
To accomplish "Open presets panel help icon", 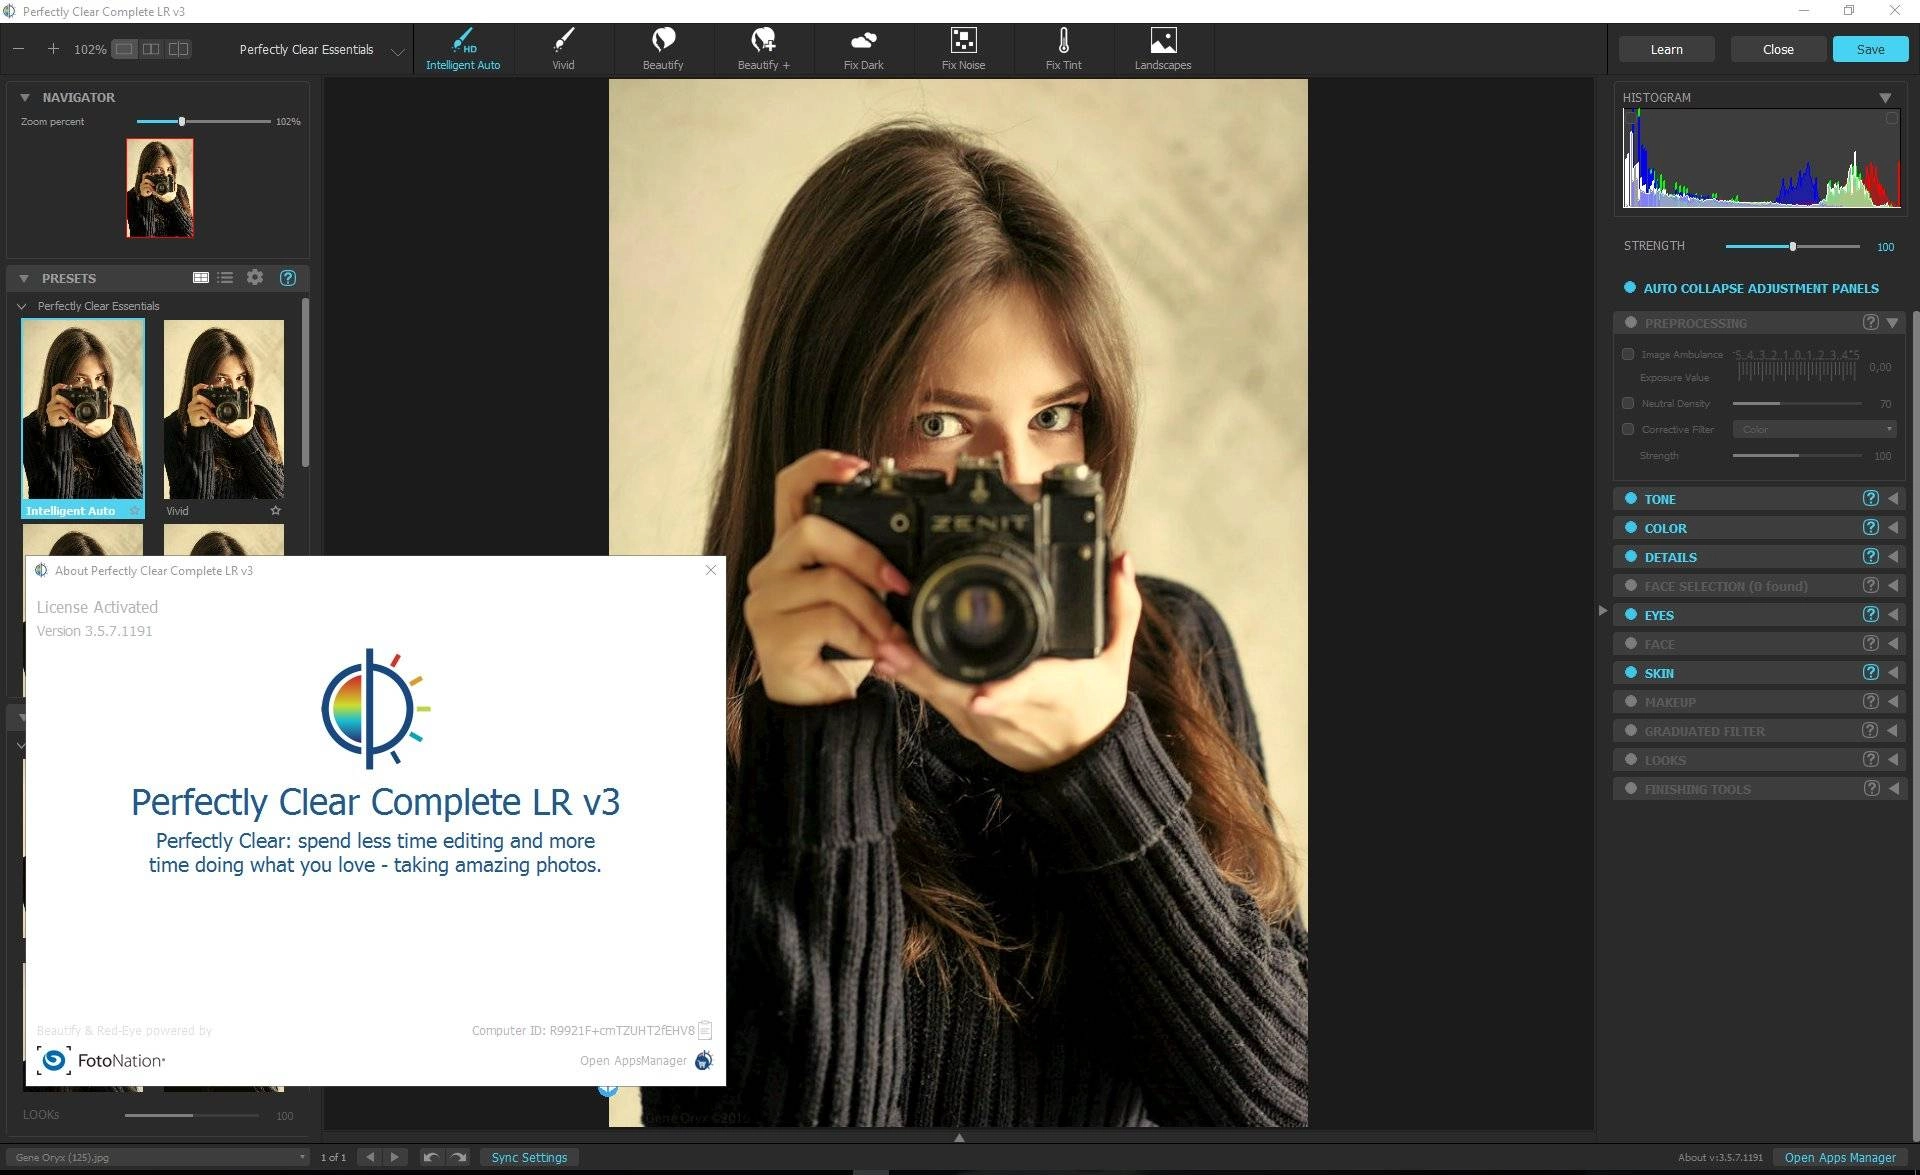I will [x=288, y=278].
